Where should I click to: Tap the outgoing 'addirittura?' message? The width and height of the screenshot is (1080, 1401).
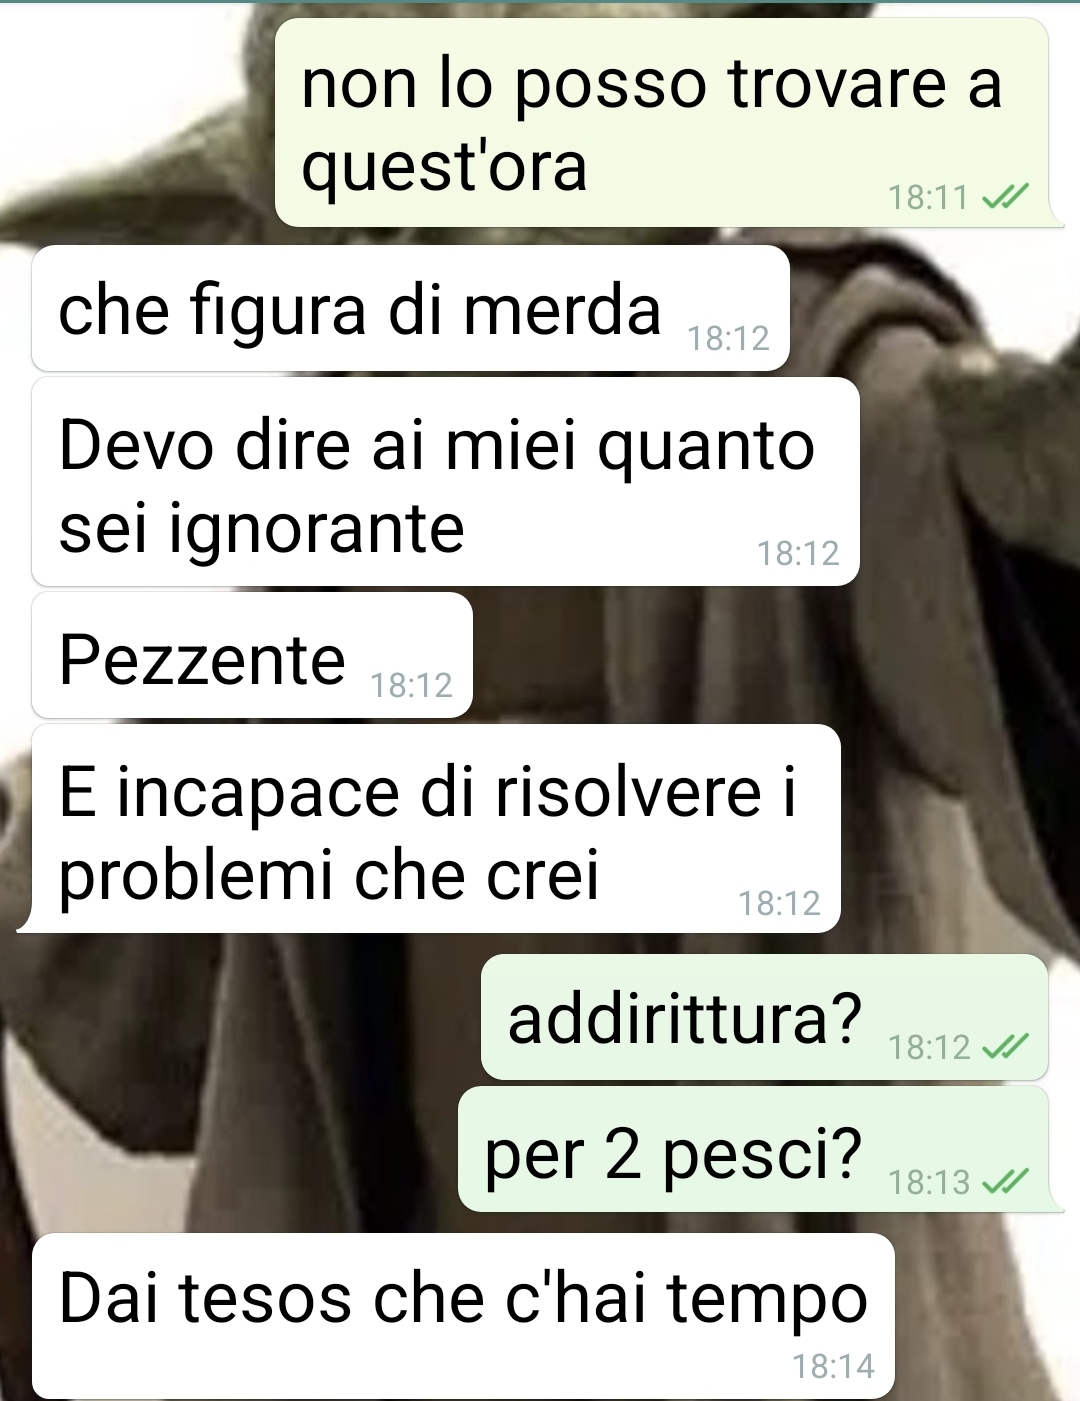point(765,1017)
